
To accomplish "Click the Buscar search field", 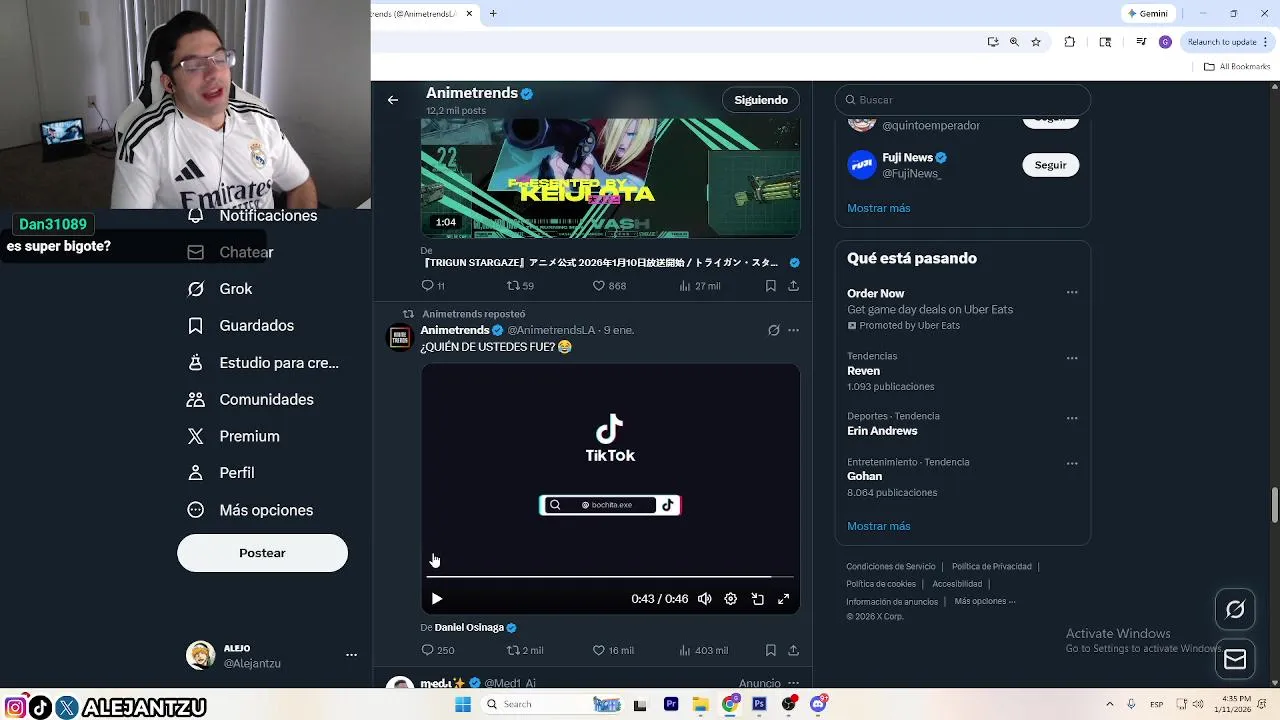I will pos(963,100).
